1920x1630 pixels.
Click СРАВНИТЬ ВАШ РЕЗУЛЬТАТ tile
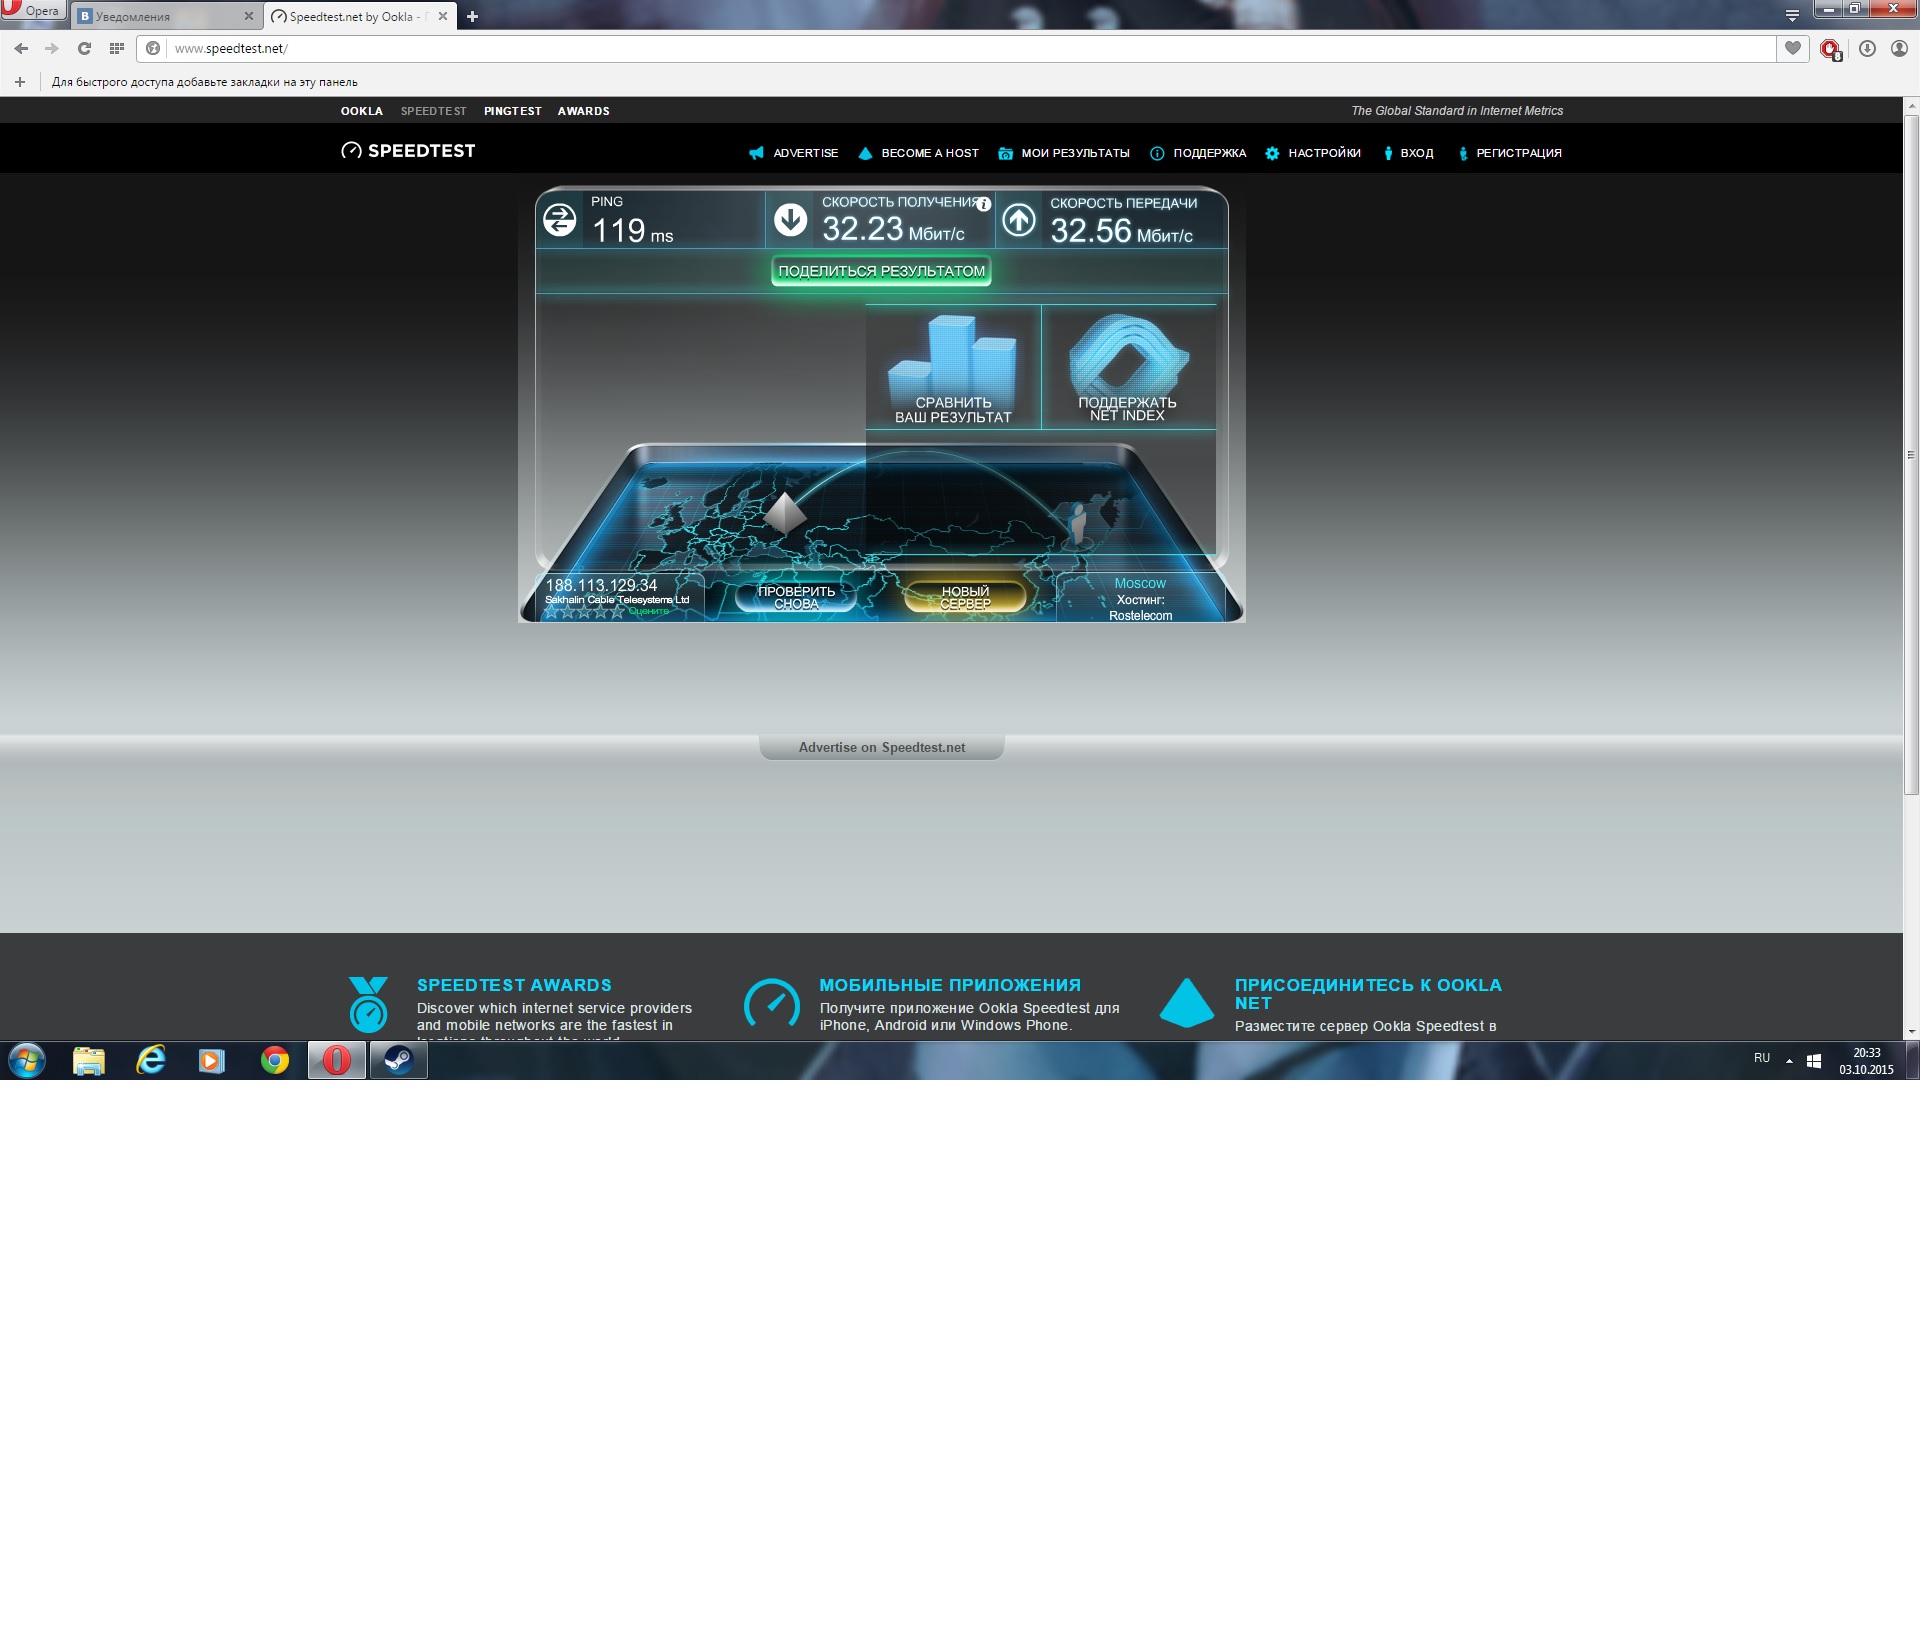(x=953, y=368)
